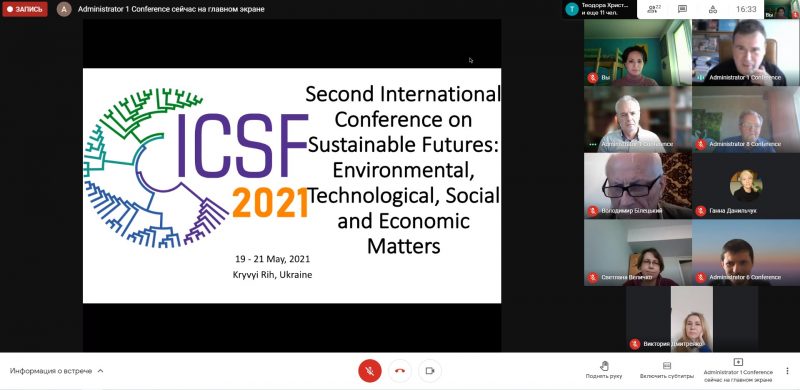The image size is (800, 390).
Task: Open options dots on Administrator 7 tile
Action: 592,144
